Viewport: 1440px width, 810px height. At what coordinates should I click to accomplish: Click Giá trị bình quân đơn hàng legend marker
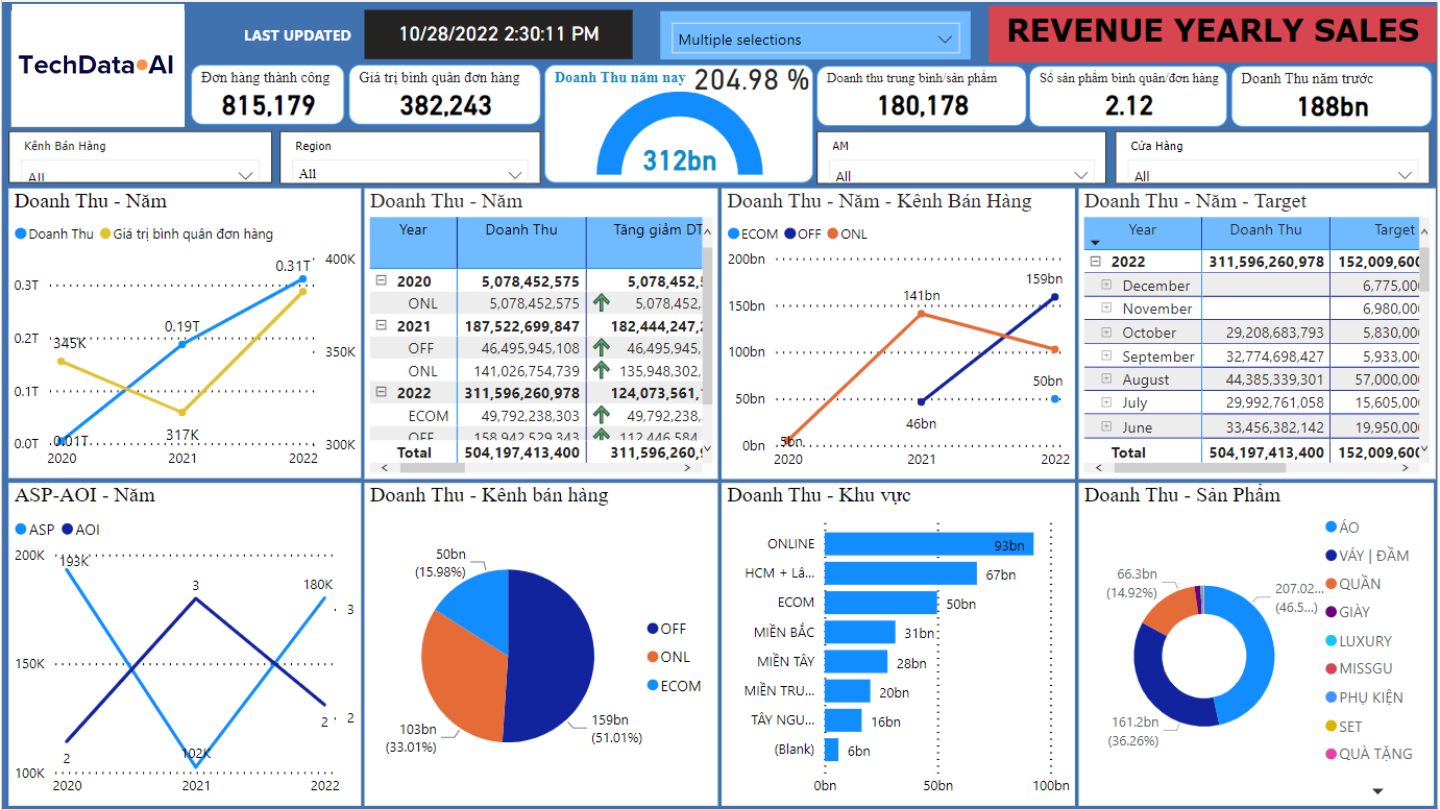[105, 234]
